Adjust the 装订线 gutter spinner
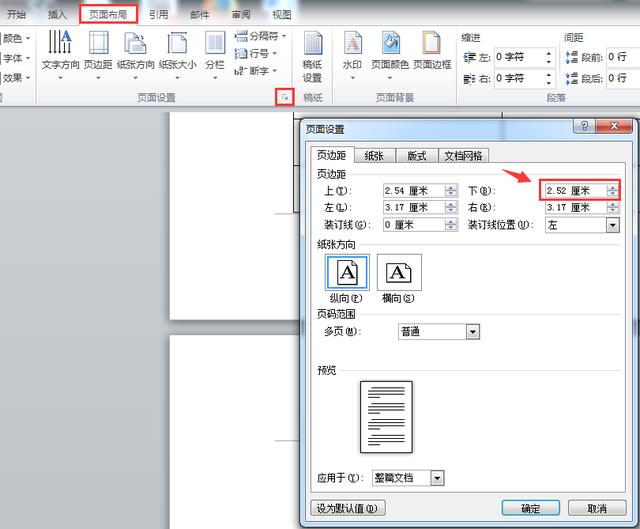 (x=451, y=225)
